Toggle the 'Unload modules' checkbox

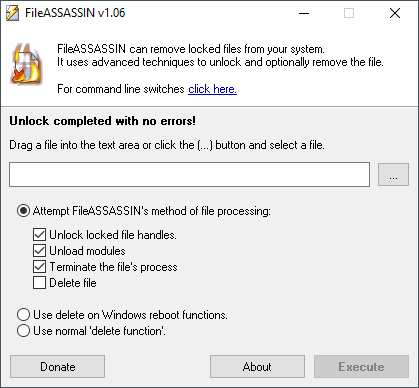[x=39, y=251]
